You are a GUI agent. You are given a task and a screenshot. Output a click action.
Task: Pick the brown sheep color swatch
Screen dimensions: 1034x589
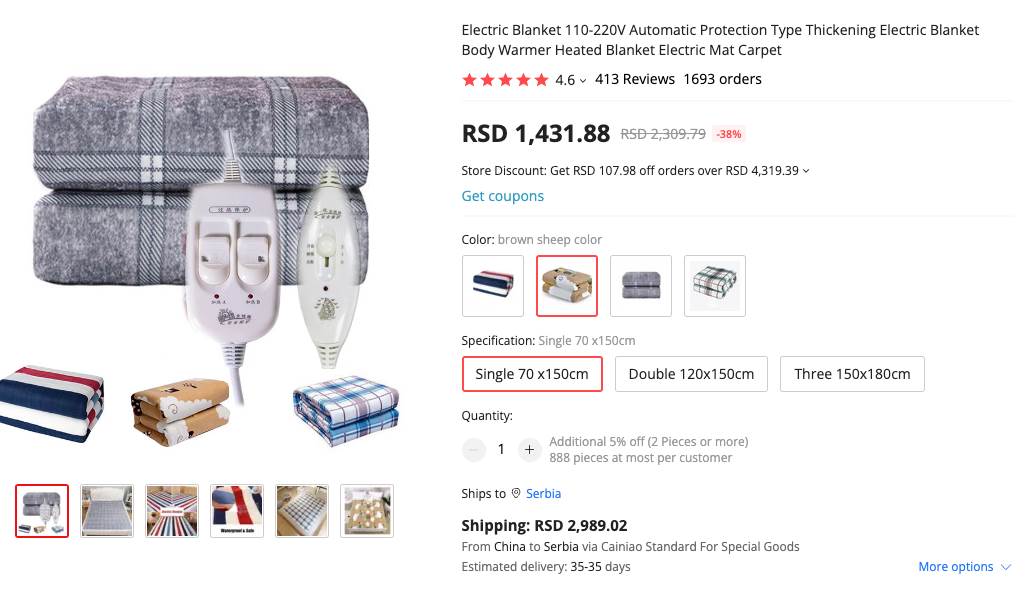point(567,286)
